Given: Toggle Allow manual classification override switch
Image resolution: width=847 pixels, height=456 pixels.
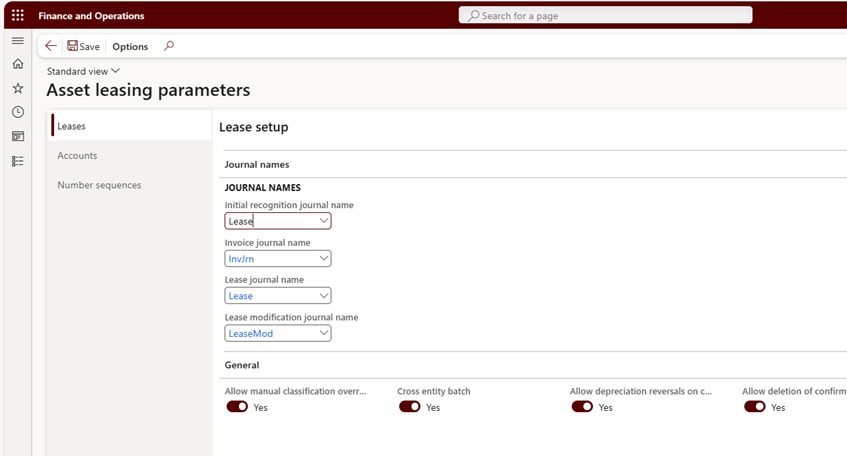Looking at the screenshot, I should (x=237, y=406).
